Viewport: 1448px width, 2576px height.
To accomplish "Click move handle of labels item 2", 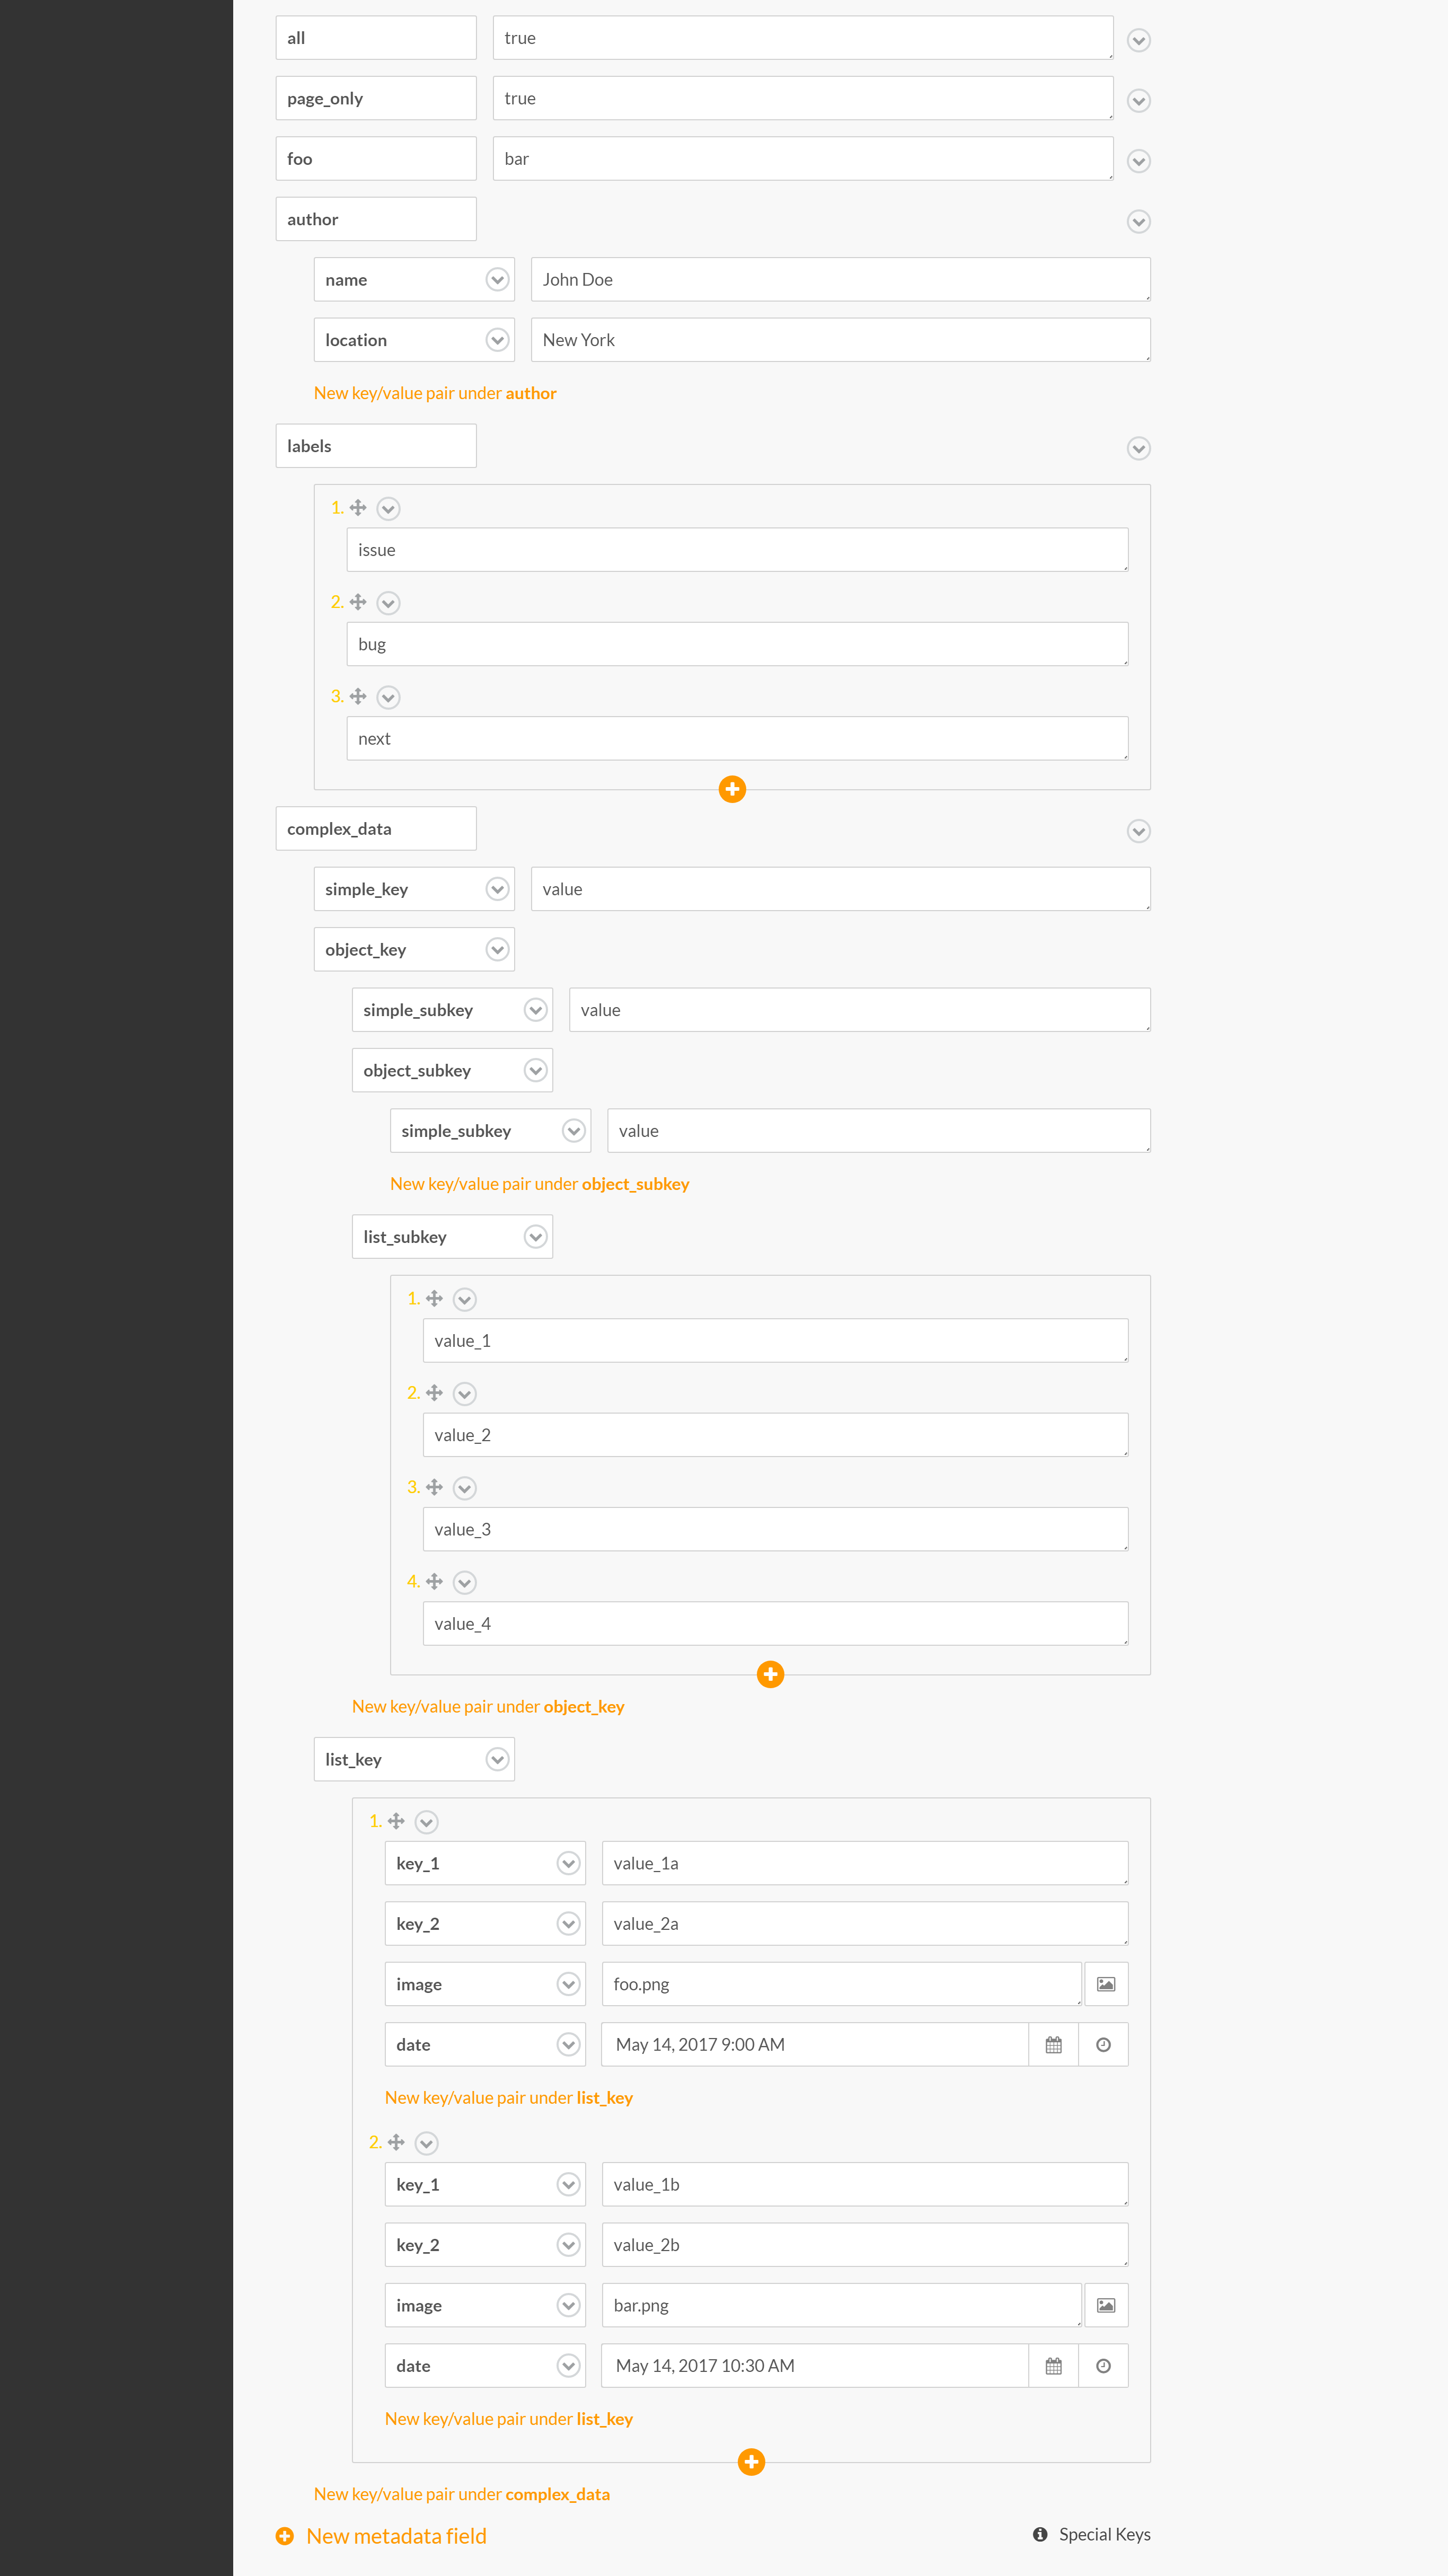I will click(x=358, y=602).
